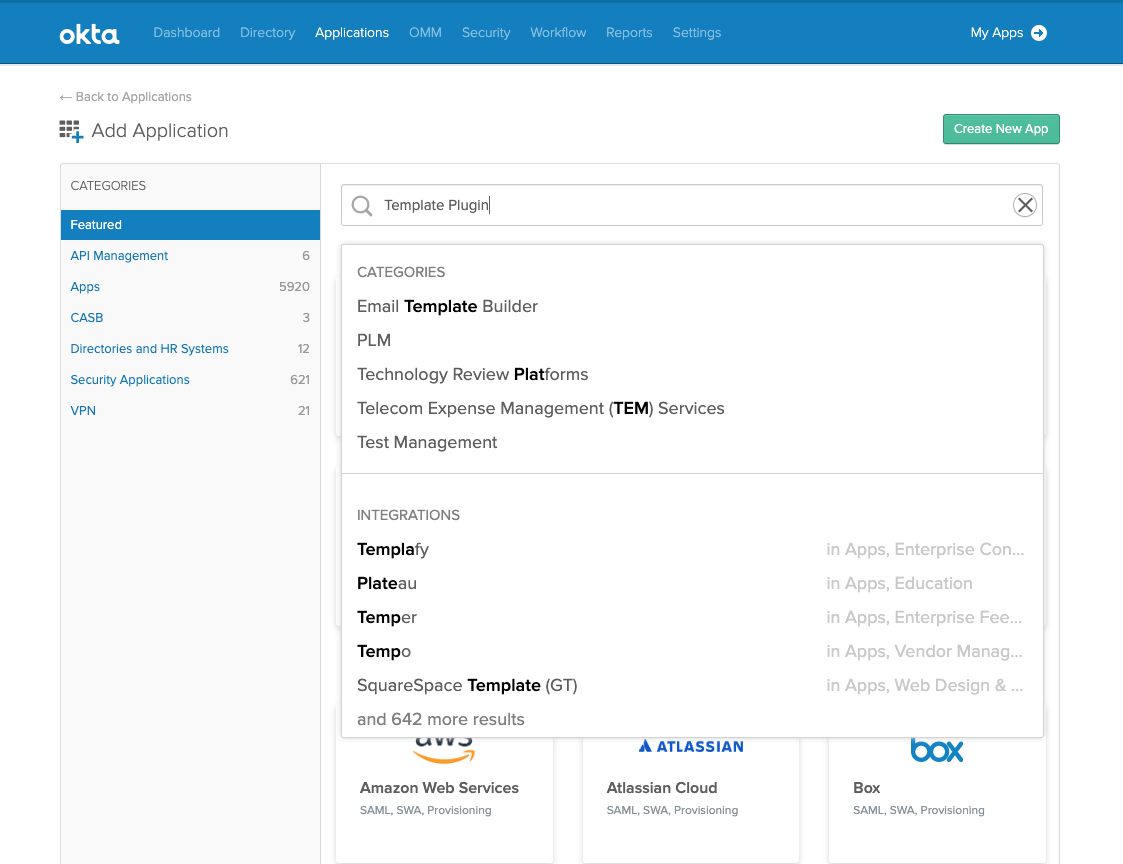Clear the search field with X icon
The height and width of the screenshot is (864, 1123).
1025,205
